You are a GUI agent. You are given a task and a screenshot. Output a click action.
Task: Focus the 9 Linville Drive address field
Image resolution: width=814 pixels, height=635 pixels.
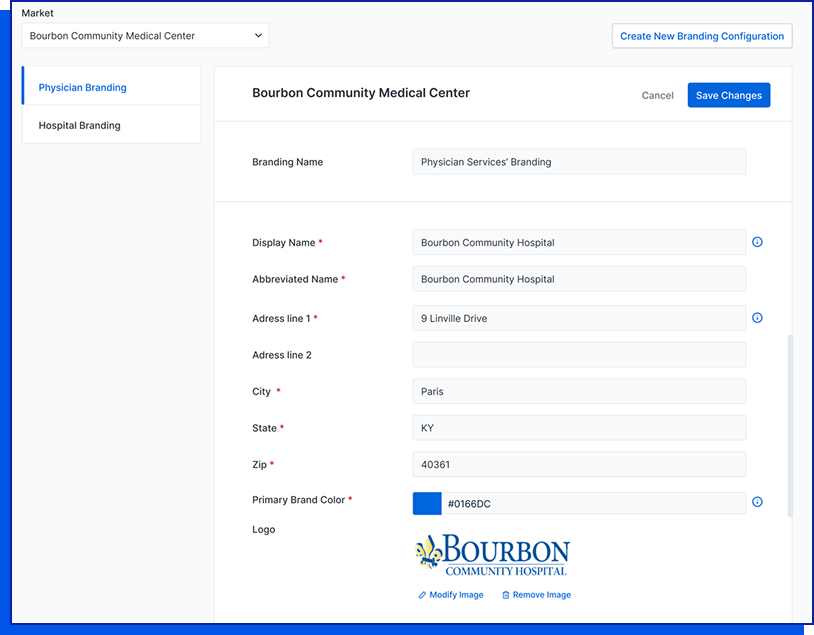(x=579, y=318)
